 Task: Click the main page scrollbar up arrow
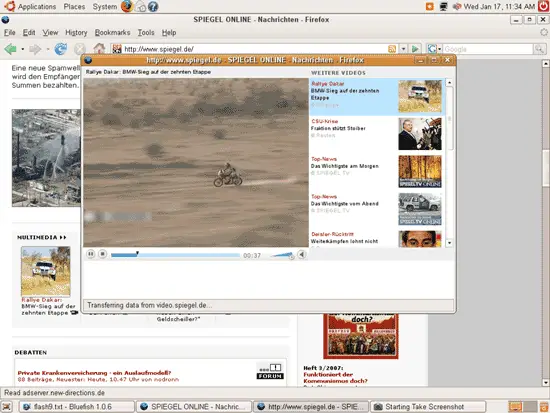(x=545, y=64)
